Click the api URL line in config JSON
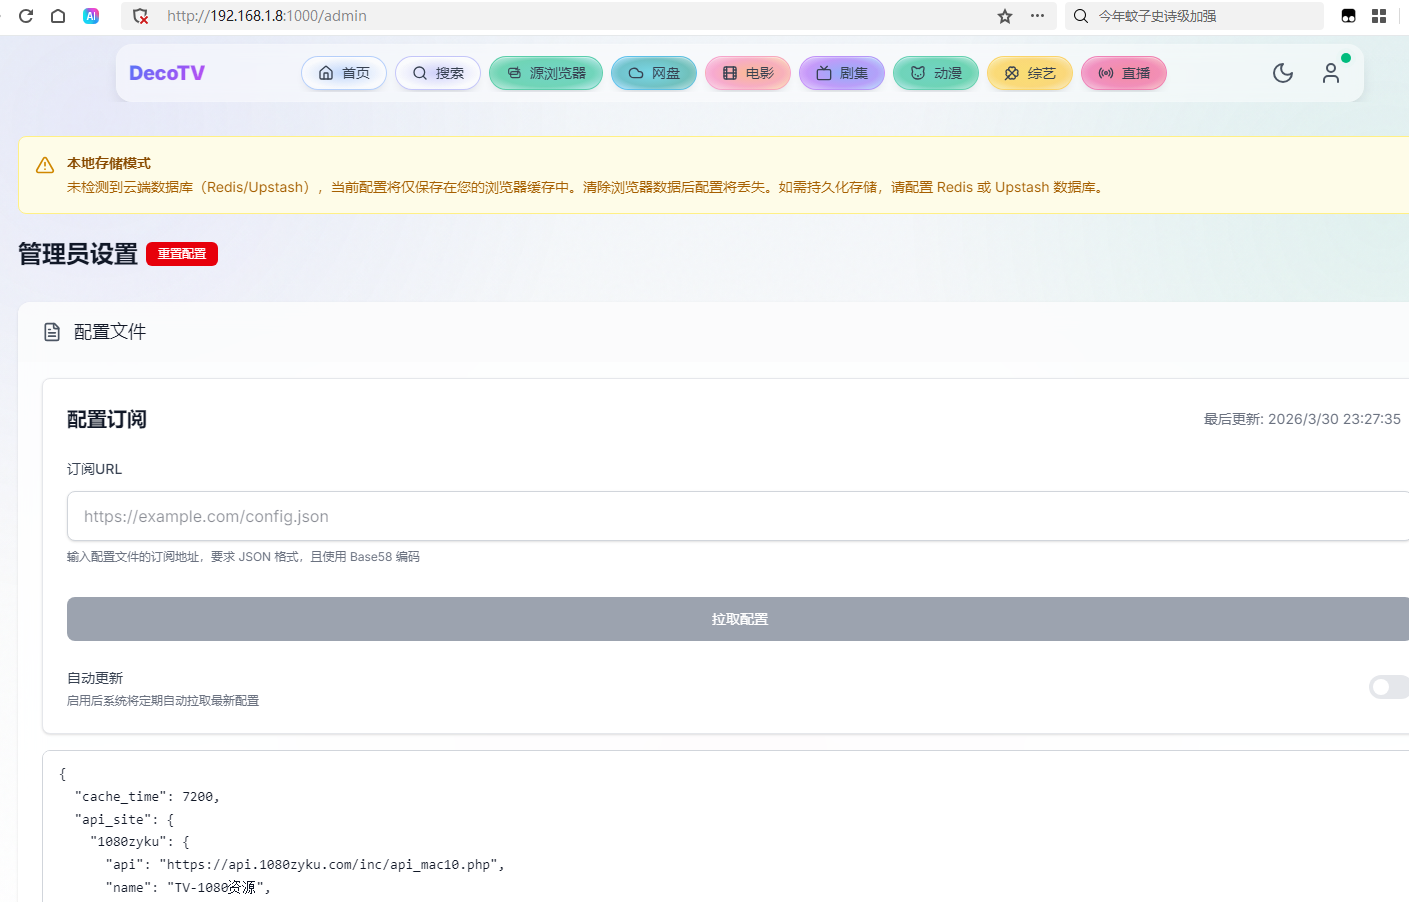Screen dimensions: 1409x902 click(x=305, y=865)
